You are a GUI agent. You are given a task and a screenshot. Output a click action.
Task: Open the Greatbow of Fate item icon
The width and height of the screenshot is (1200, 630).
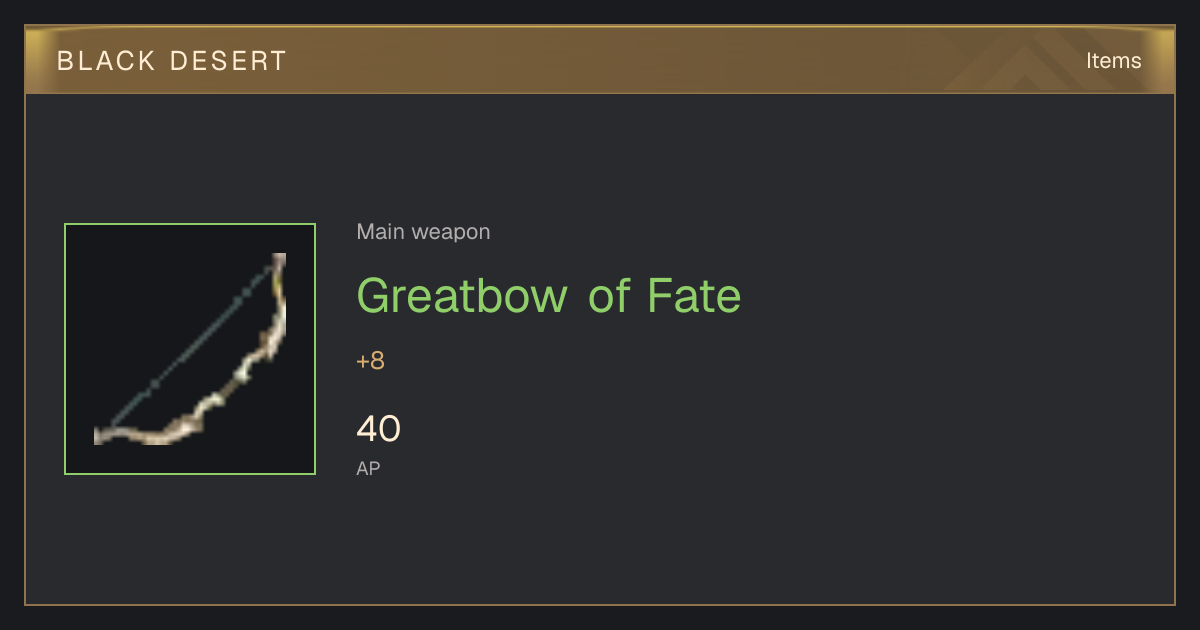[190, 349]
